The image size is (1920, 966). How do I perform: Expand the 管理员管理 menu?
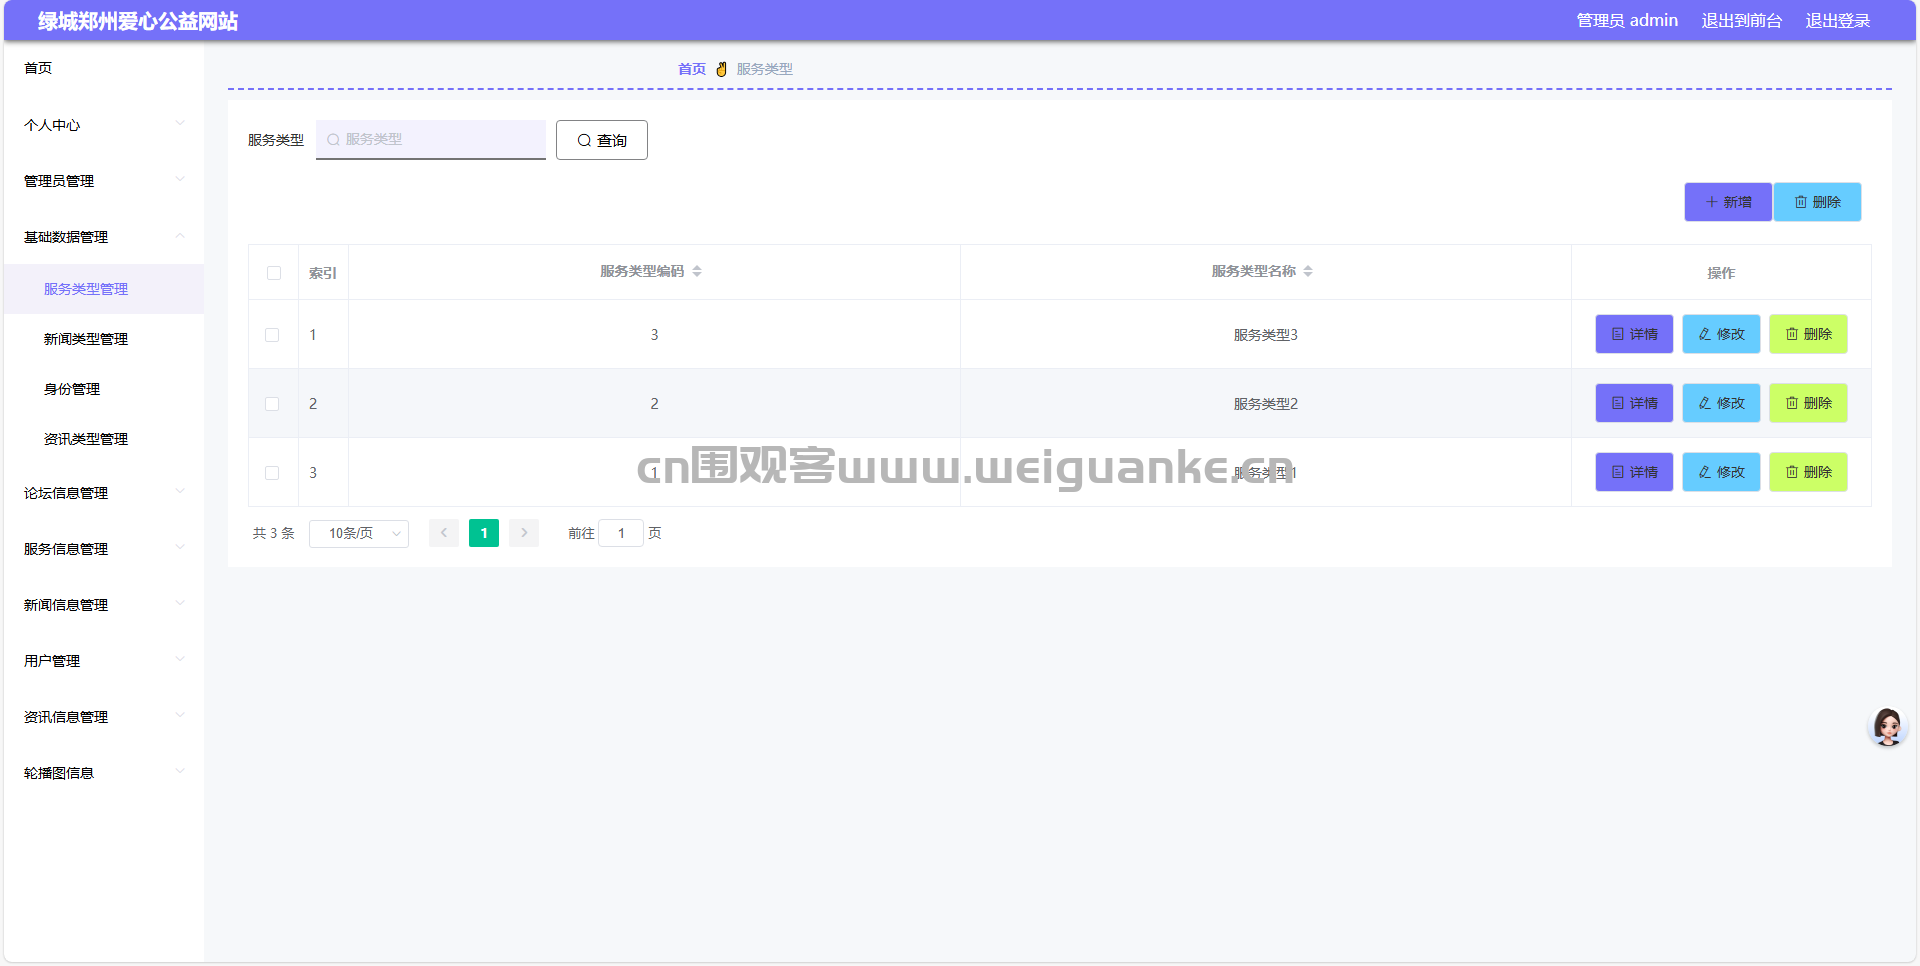tap(104, 181)
